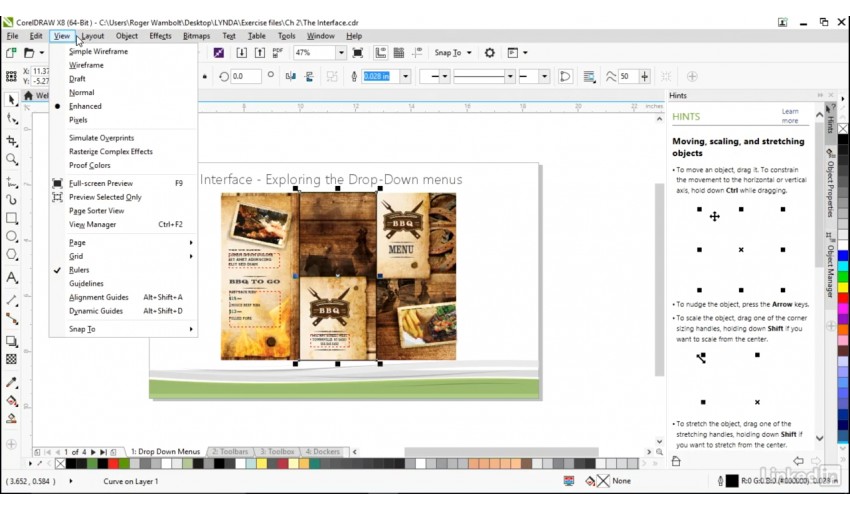Switch to the 2: Toolbars page tab

(230, 452)
